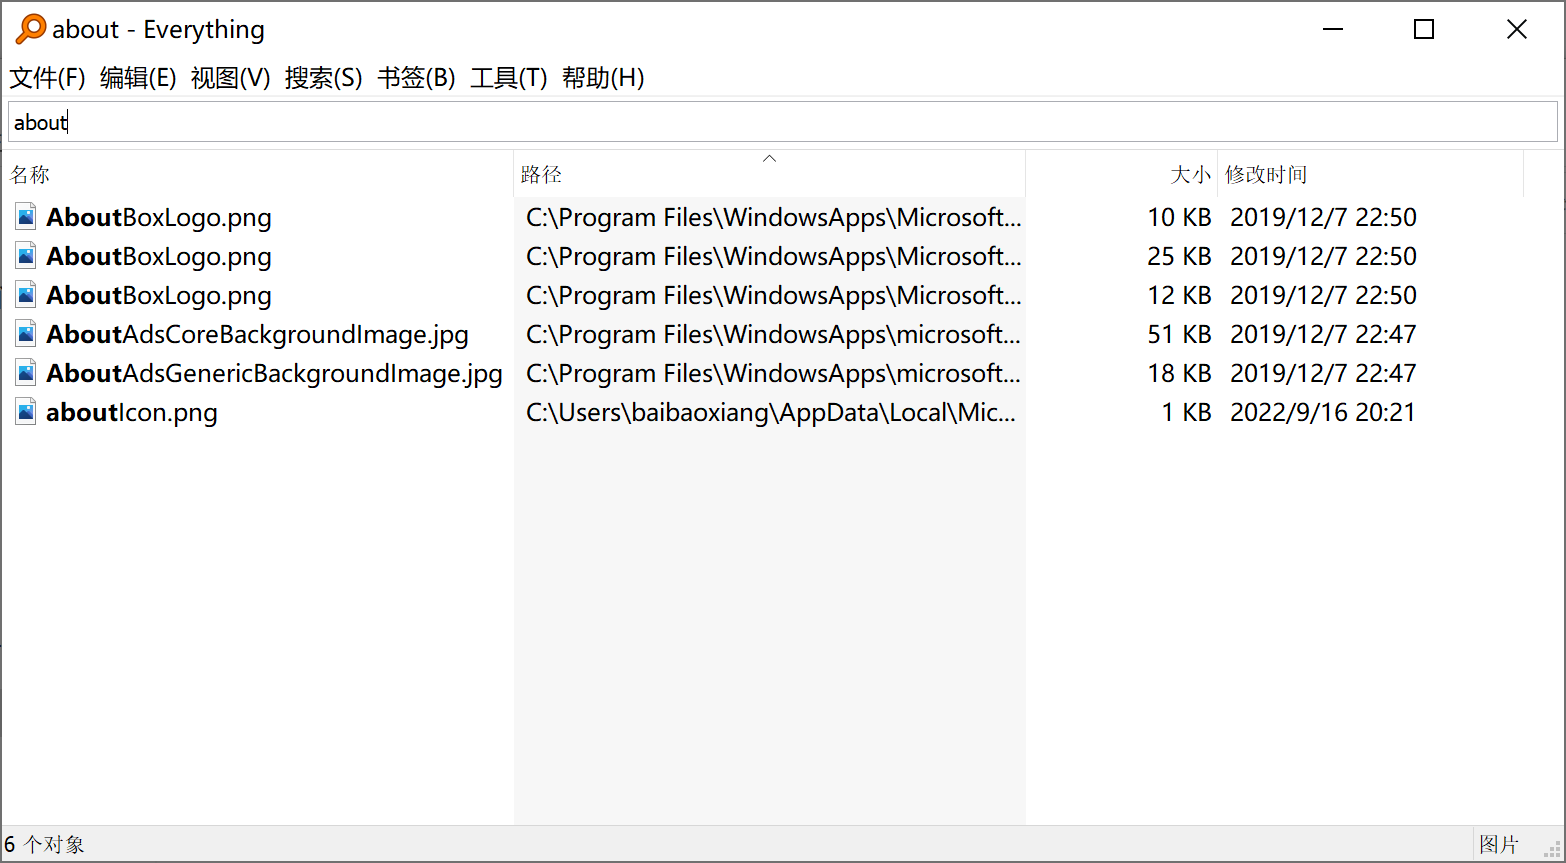This screenshot has height=863, width=1566.
Task: Click modified date of AboutAdsGenericBackgroundImage.jpg
Action: tap(1323, 373)
